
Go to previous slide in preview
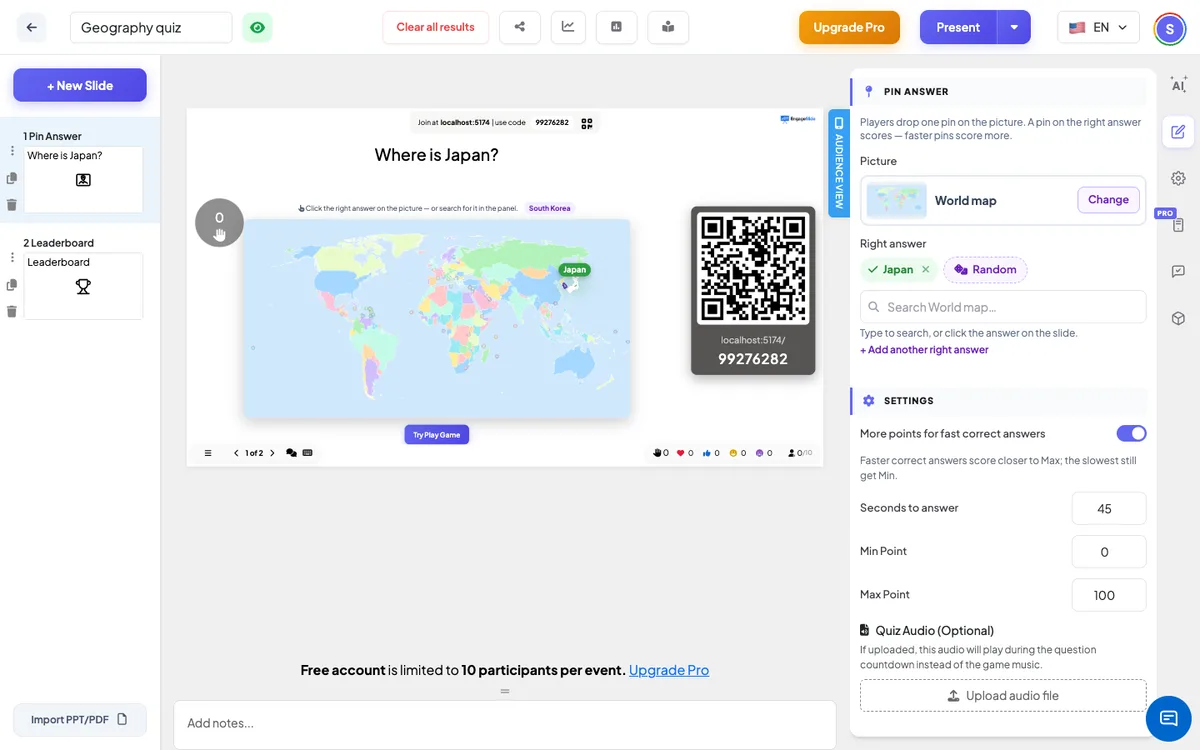pyautogui.click(x=236, y=453)
